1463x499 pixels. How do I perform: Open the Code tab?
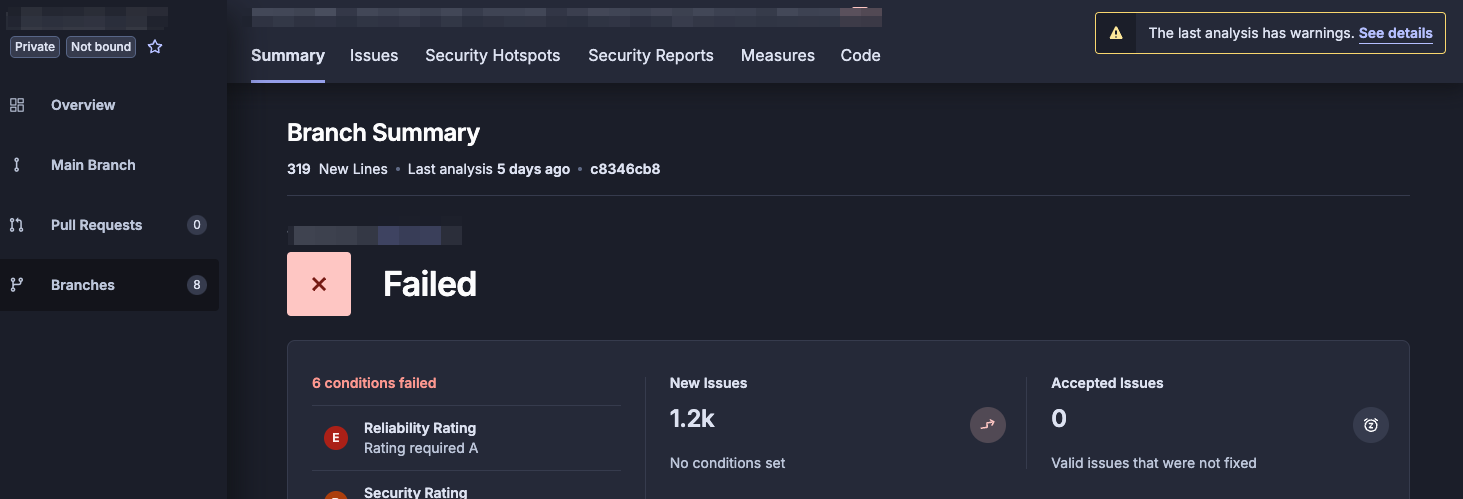click(860, 56)
